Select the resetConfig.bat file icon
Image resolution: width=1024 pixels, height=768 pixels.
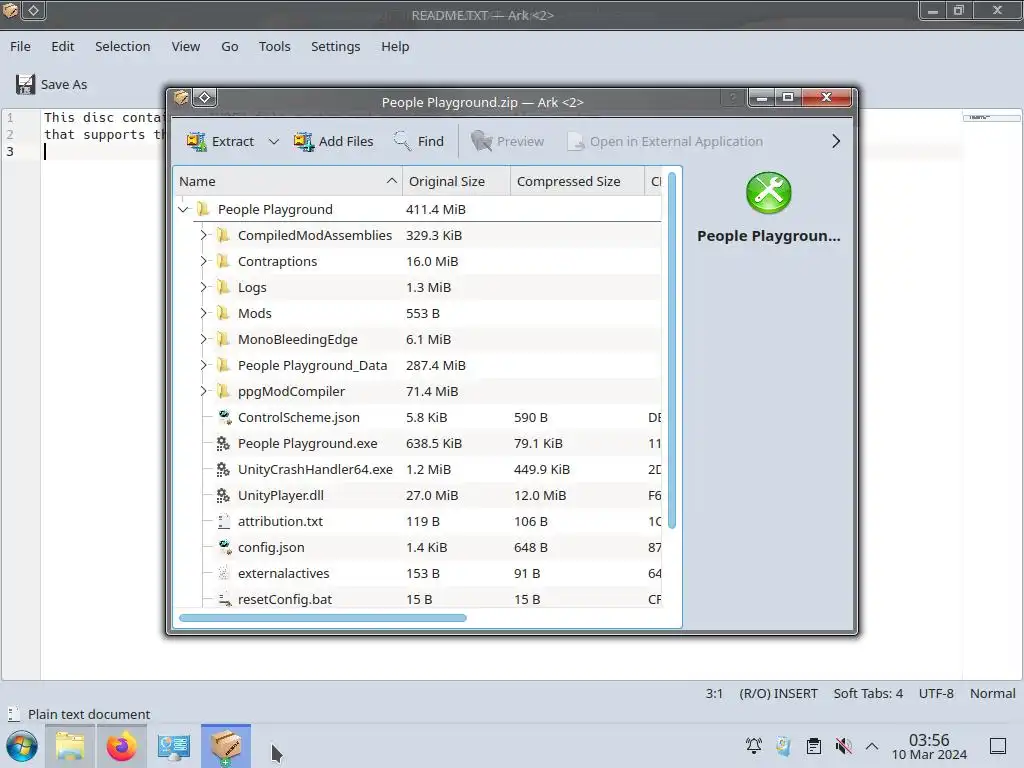[x=224, y=599]
